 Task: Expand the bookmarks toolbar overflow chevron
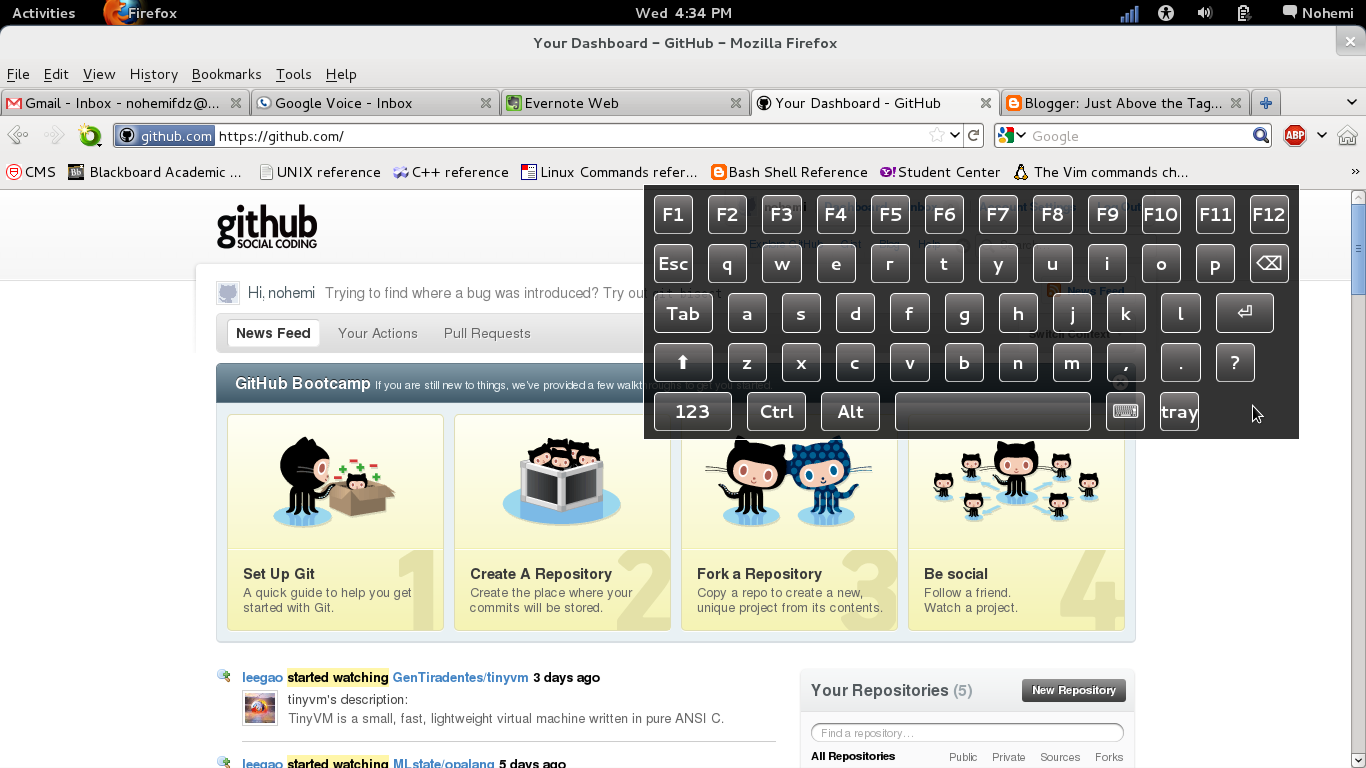tap(1356, 172)
